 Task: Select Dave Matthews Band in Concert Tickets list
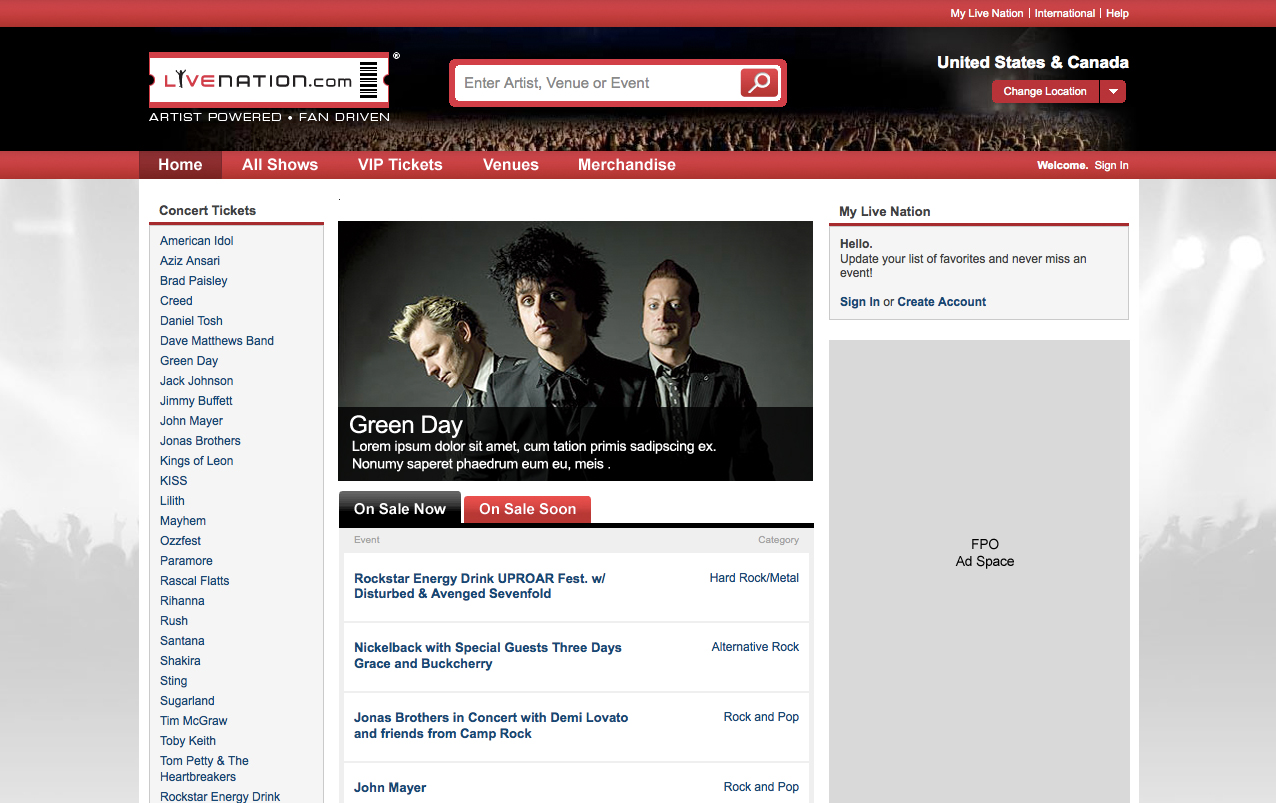click(217, 341)
